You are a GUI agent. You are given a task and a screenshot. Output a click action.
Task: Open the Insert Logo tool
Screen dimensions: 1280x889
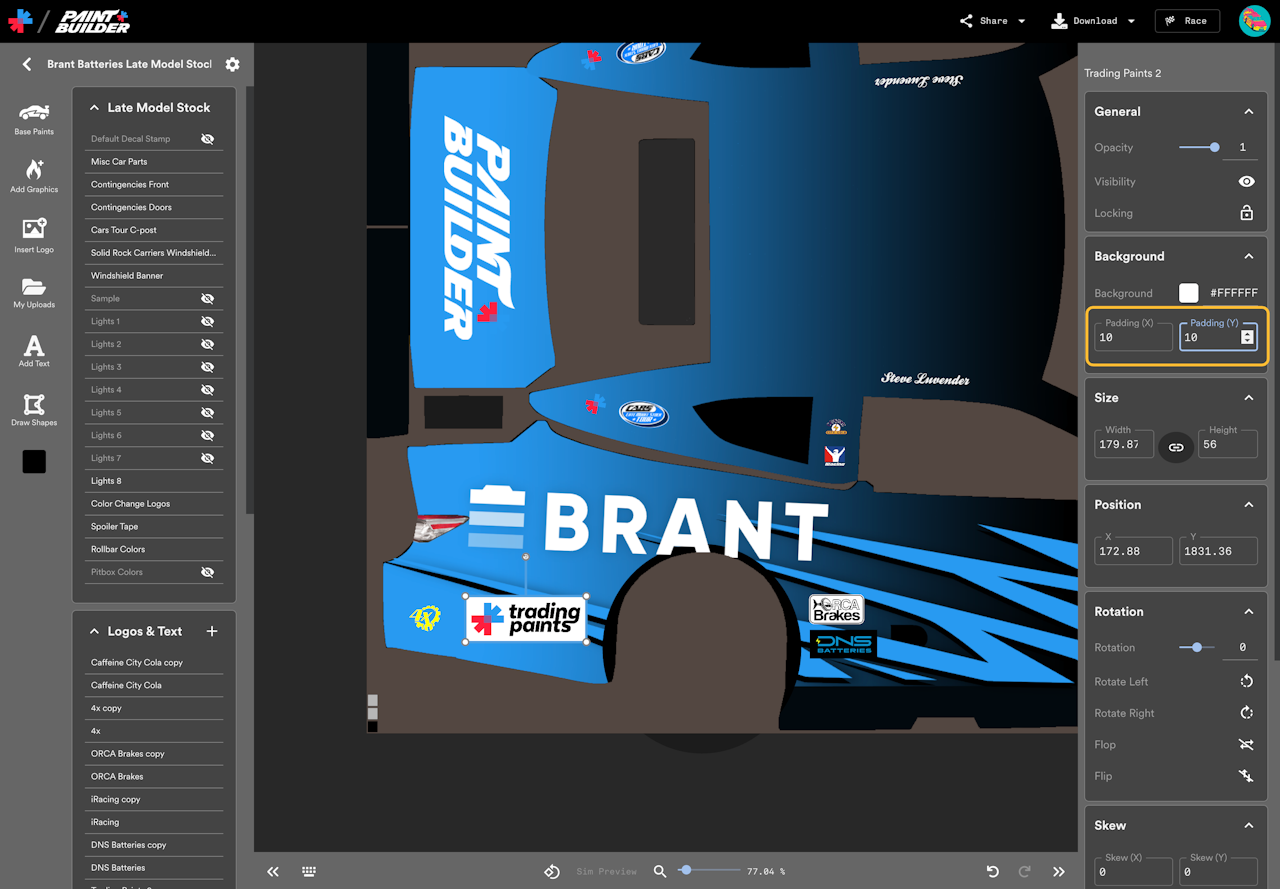click(34, 234)
